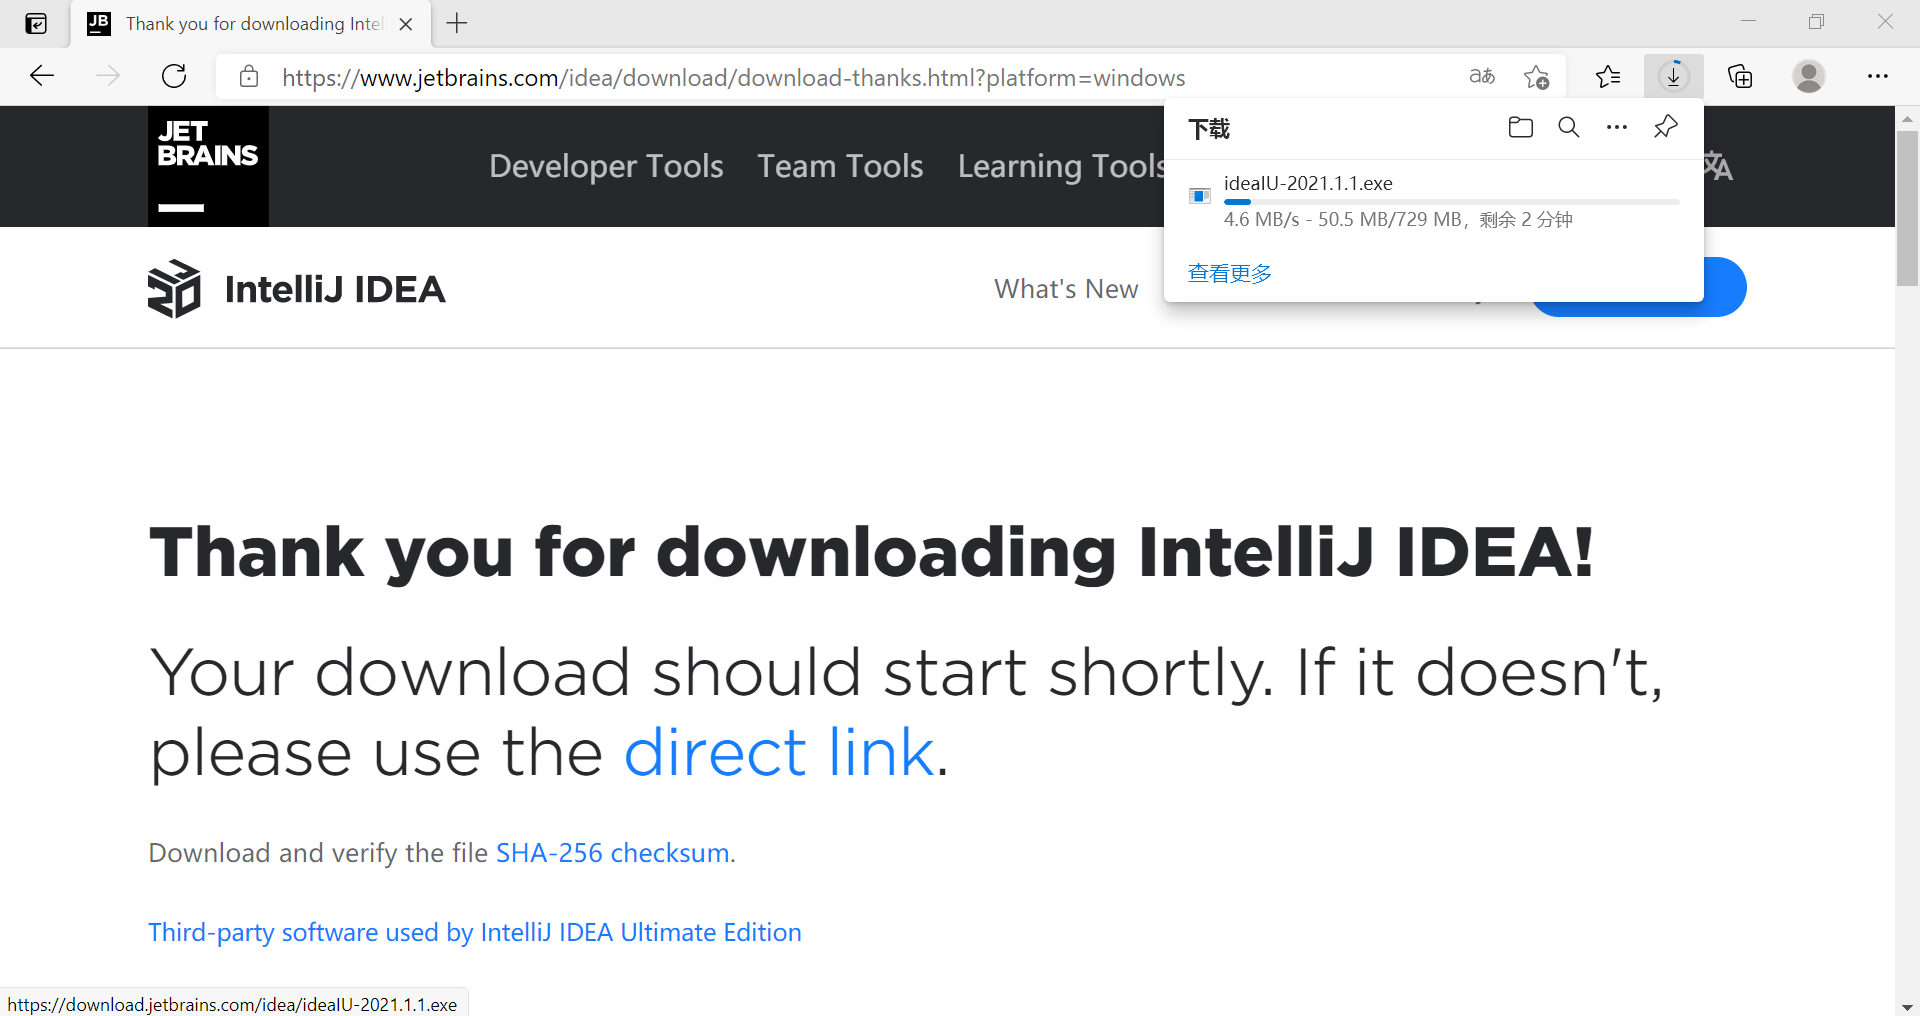Open the Learning Tools menu
The width and height of the screenshot is (1920, 1016).
pyautogui.click(x=1061, y=166)
